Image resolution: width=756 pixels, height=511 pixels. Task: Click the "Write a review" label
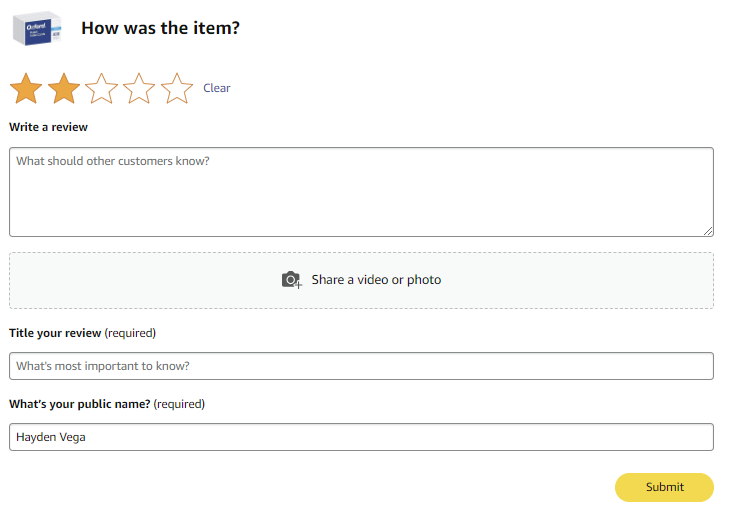[x=48, y=127]
